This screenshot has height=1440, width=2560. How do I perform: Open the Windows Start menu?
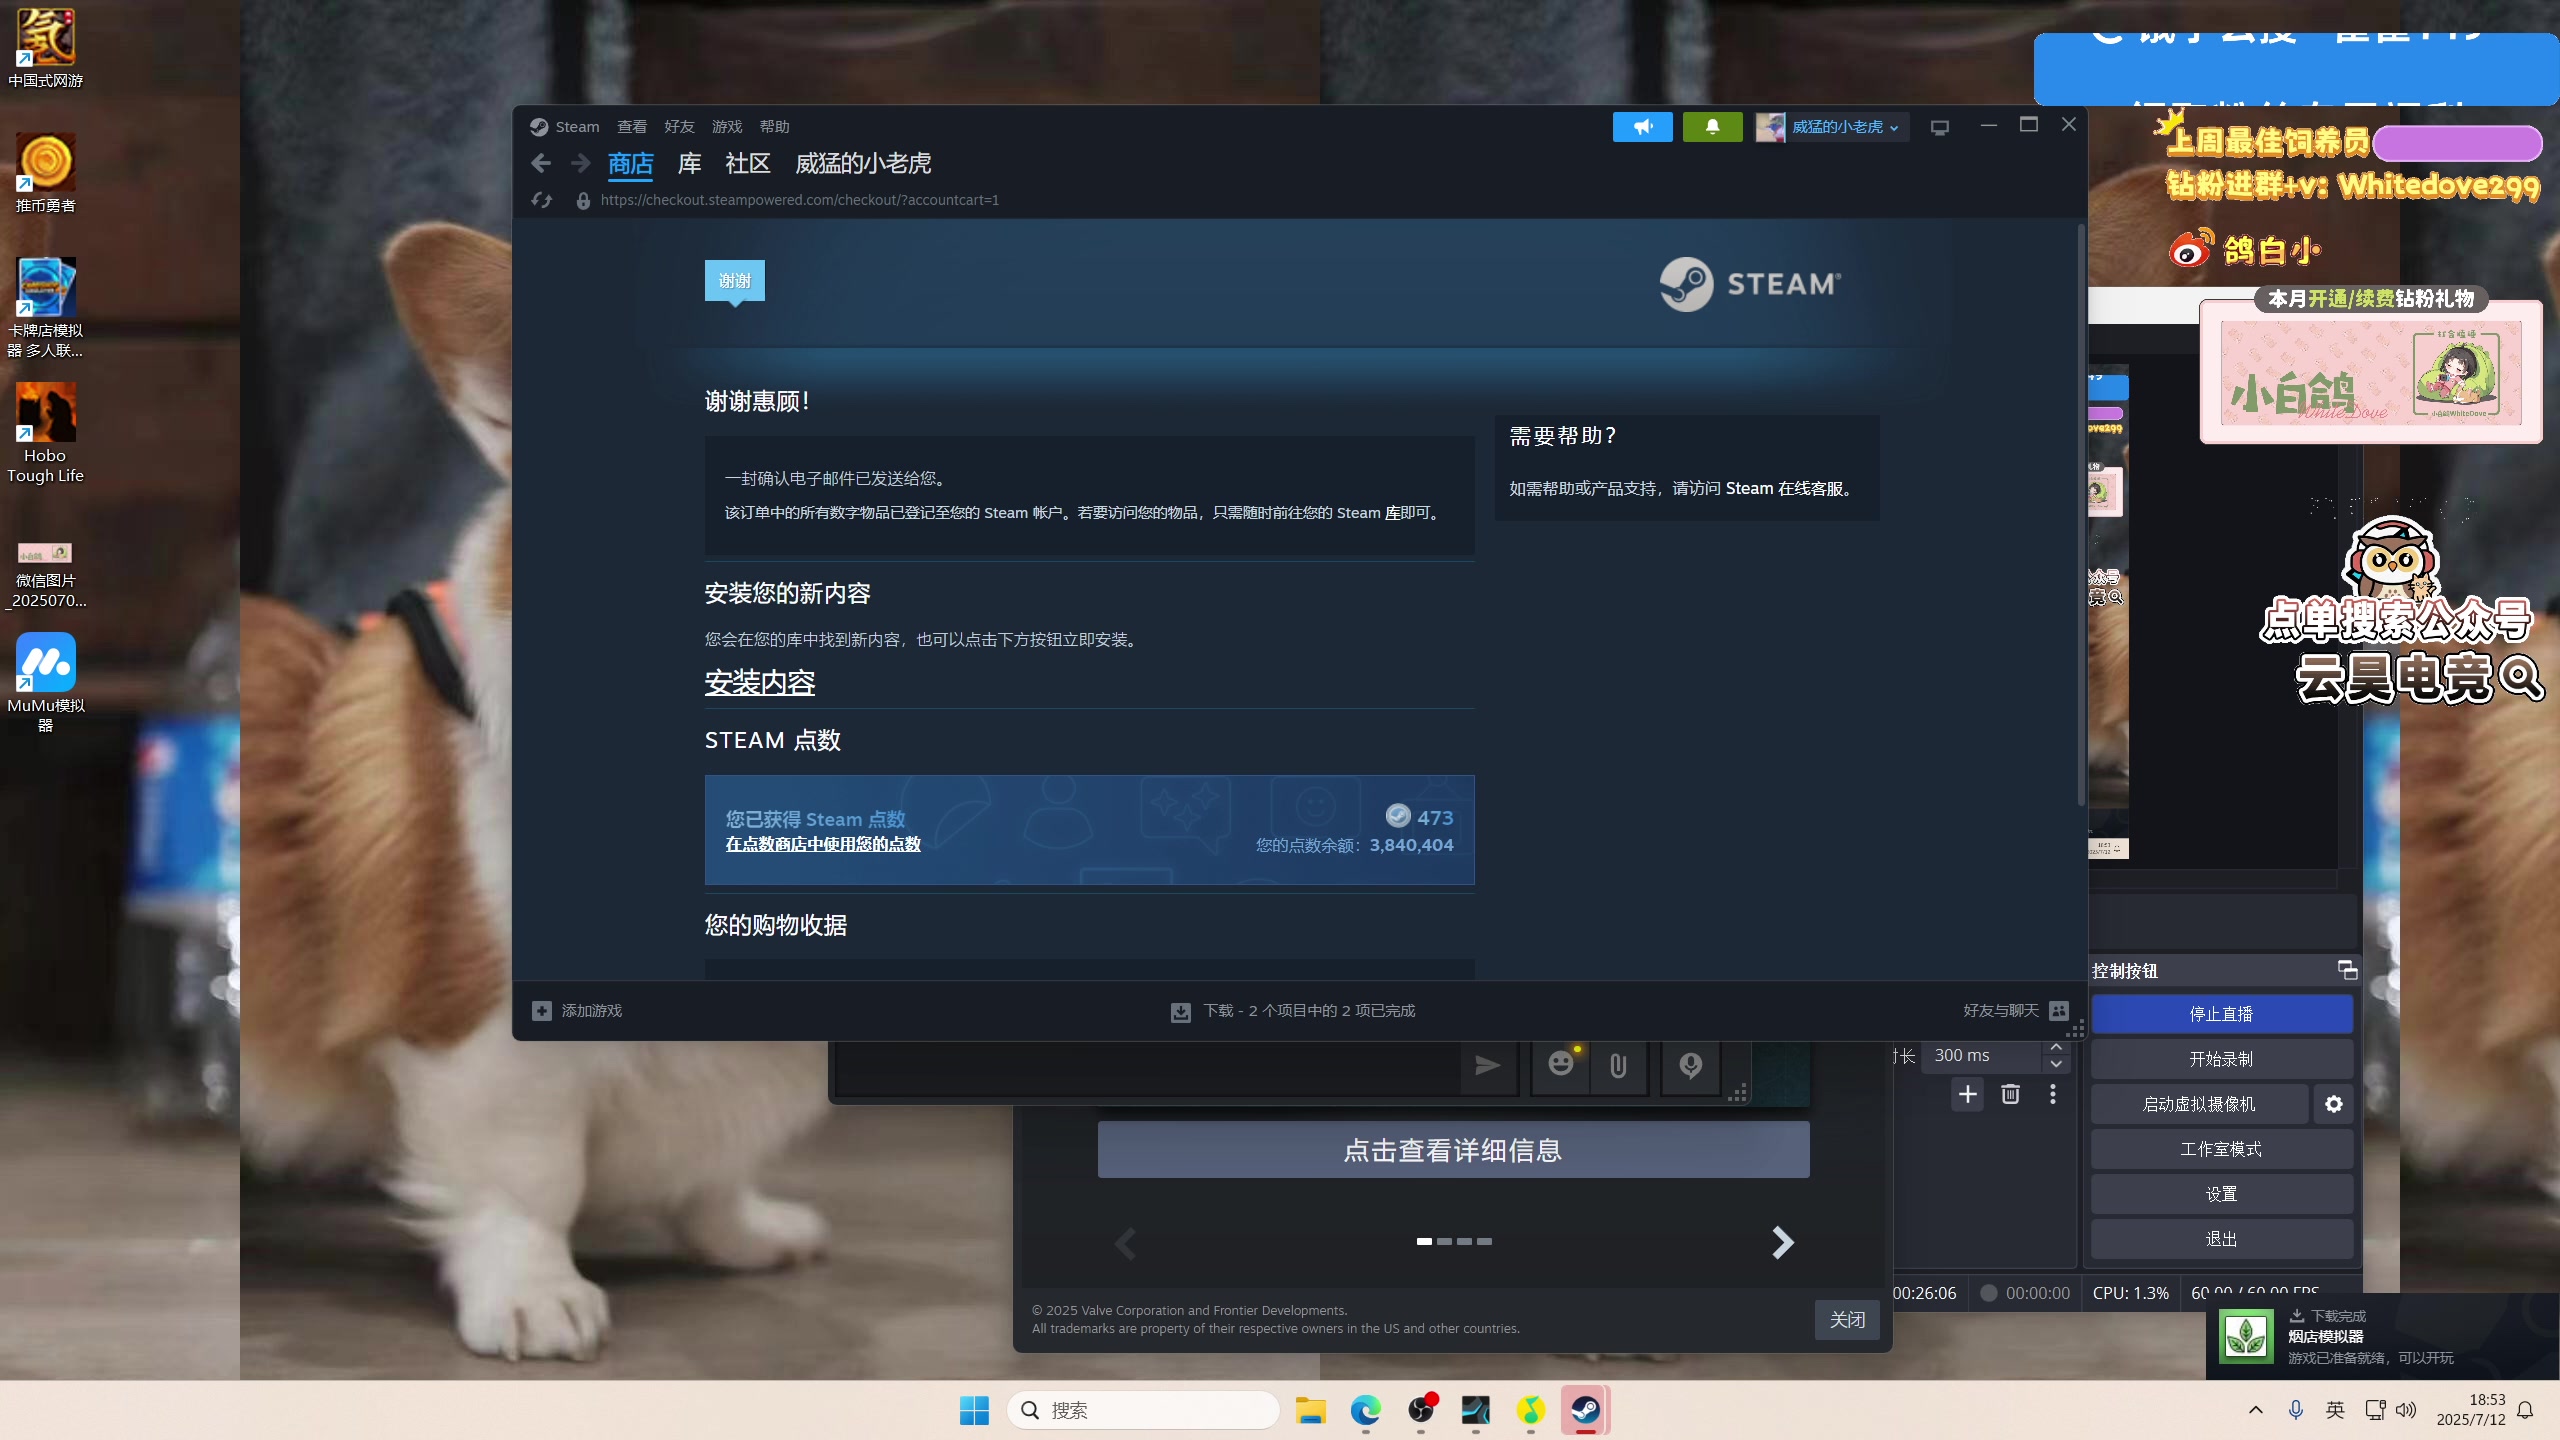(974, 1410)
